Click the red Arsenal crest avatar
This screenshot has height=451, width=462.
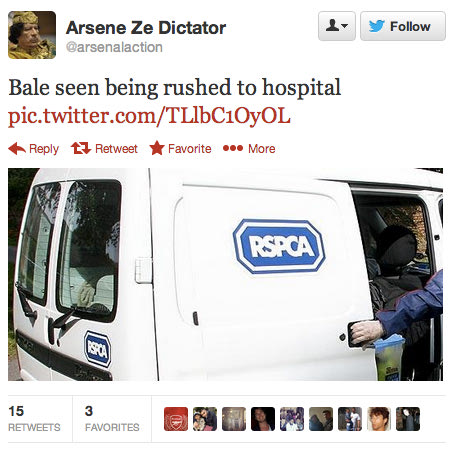(176, 419)
